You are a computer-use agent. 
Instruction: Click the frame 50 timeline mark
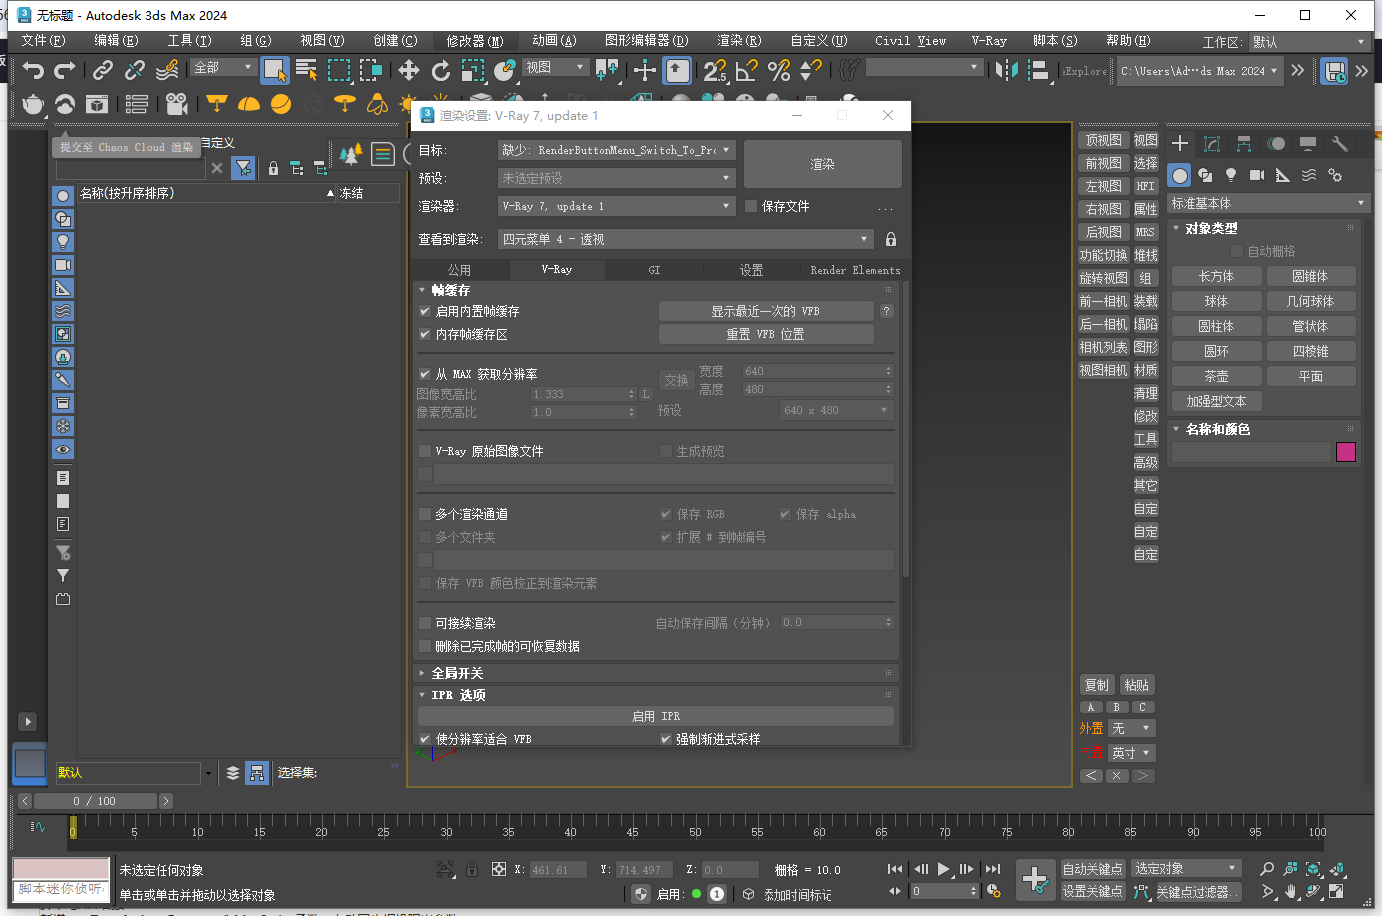695,832
